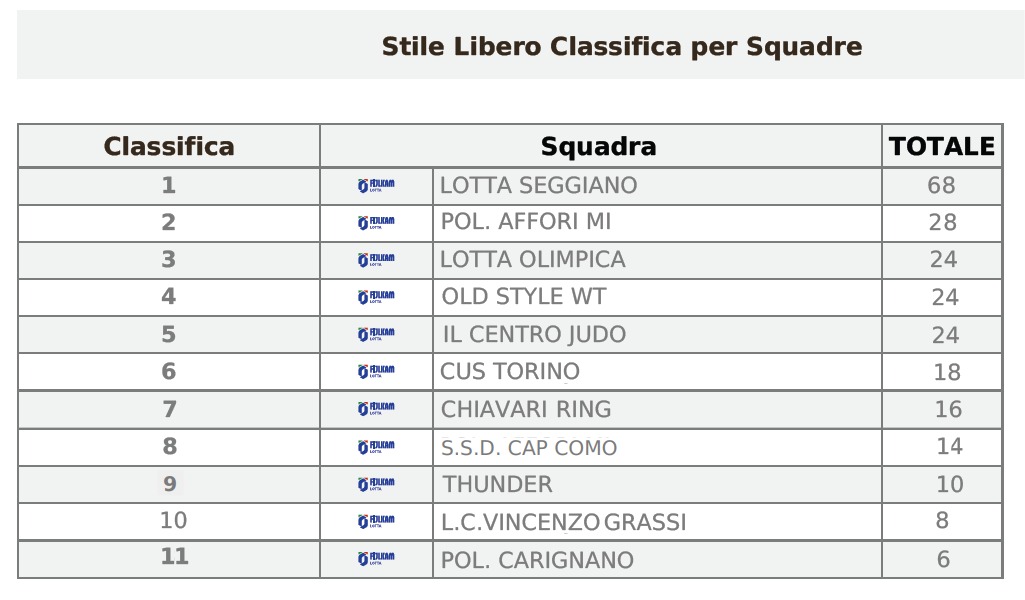1025x600 pixels.
Task: Click the team logo for OLD STYLE WT
Action: coord(376,297)
